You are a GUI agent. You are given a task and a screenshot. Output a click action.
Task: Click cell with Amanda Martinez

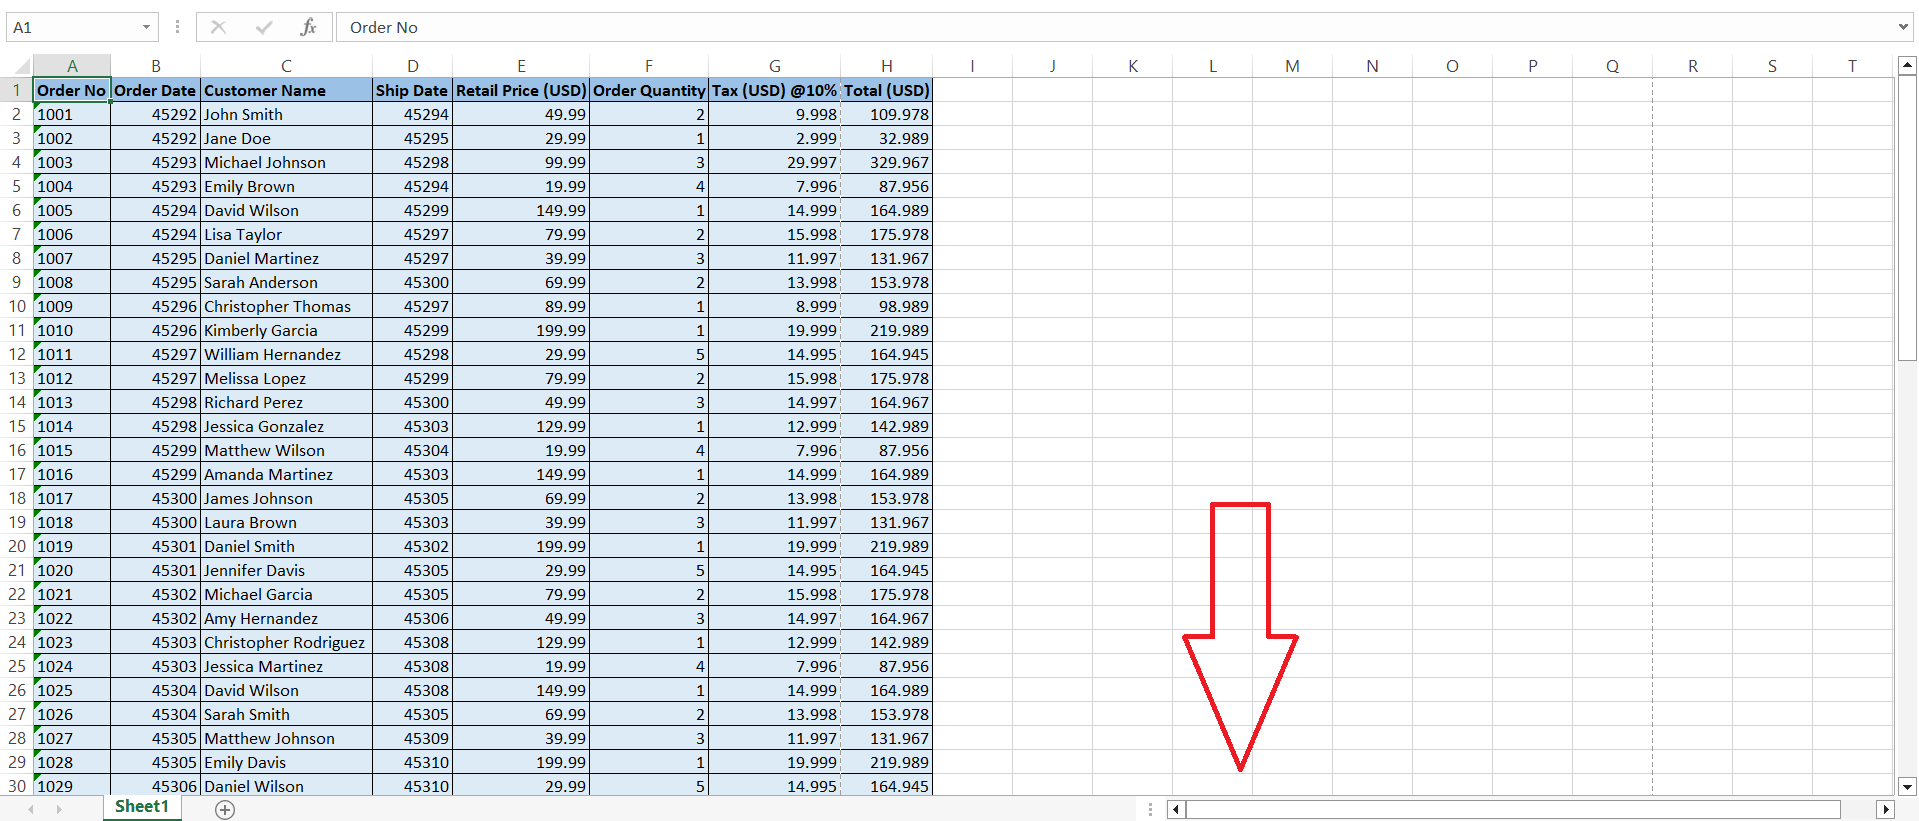pos(286,474)
